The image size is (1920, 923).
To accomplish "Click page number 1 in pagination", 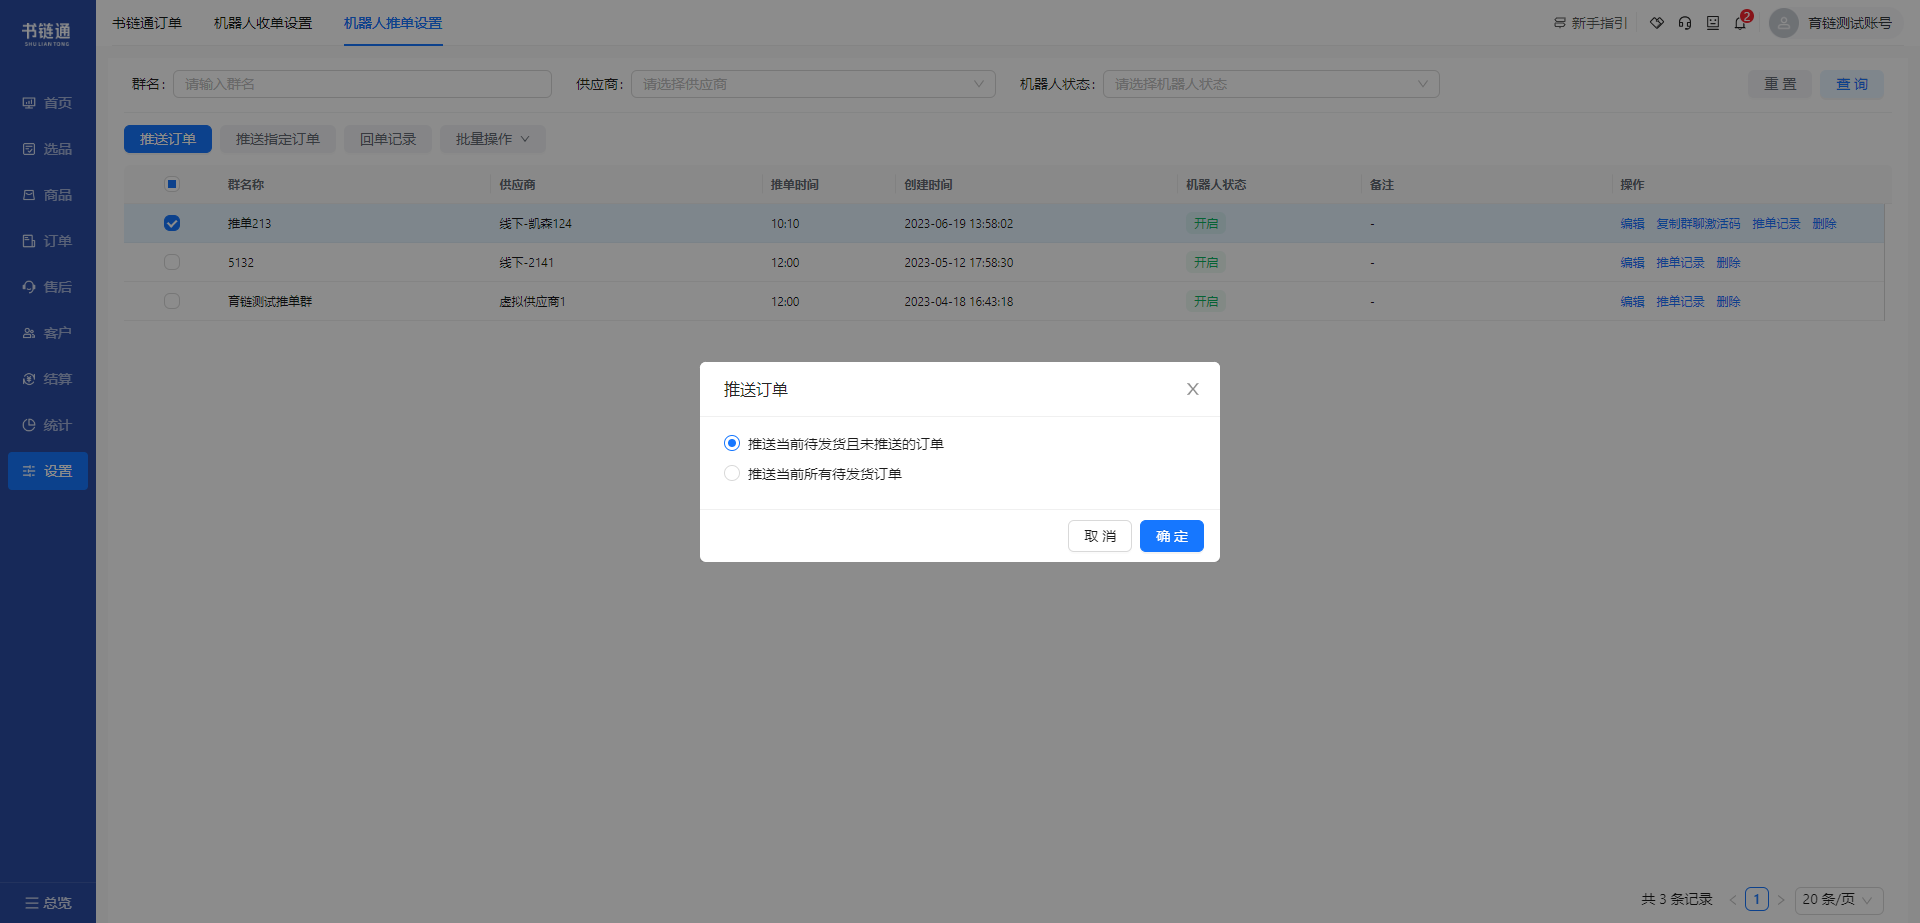I will [1757, 899].
